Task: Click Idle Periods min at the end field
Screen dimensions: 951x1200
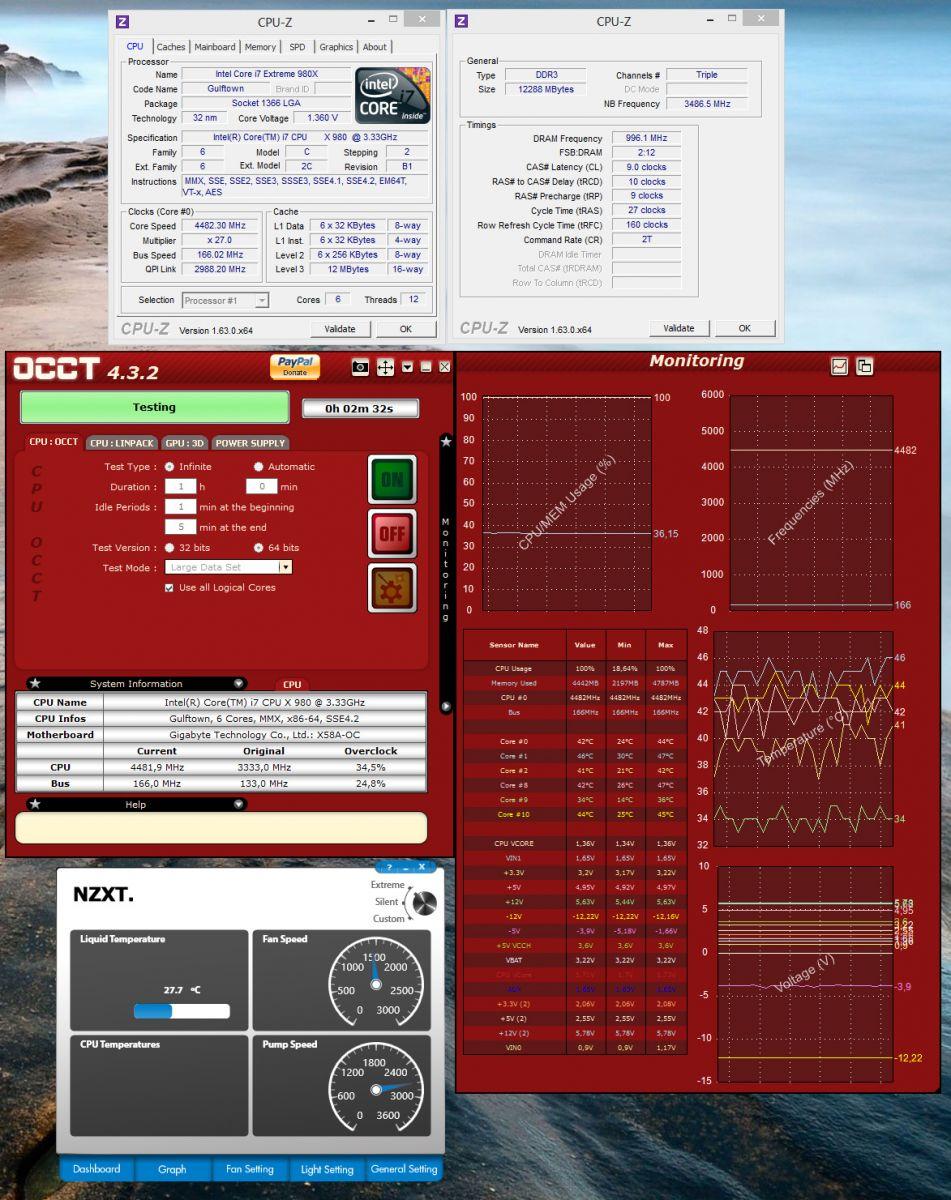Action: click(180, 527)
